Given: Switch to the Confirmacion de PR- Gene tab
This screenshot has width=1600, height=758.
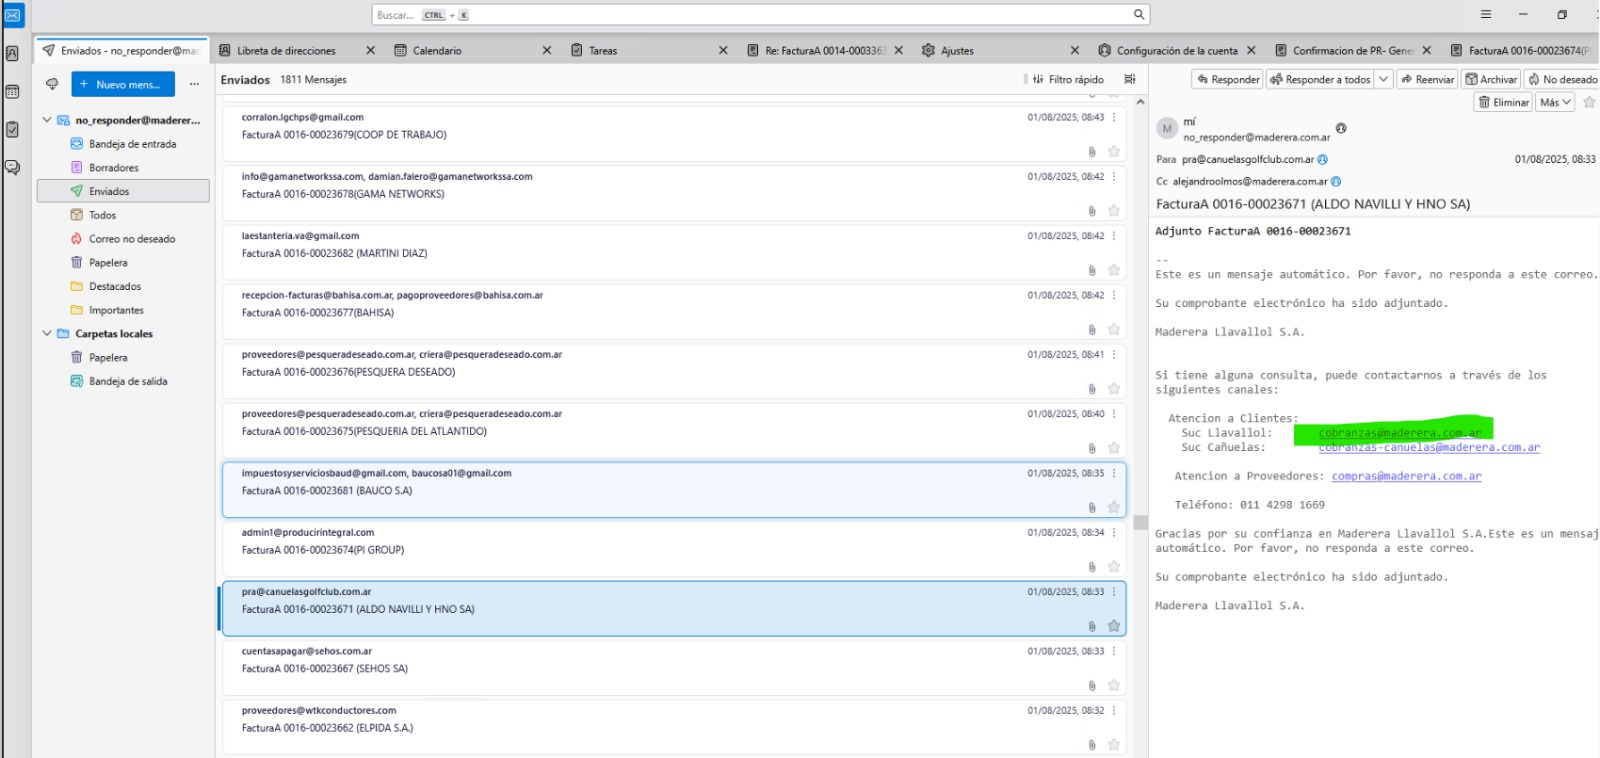Looking at the screenshot, I should (x=1352, y=50).
